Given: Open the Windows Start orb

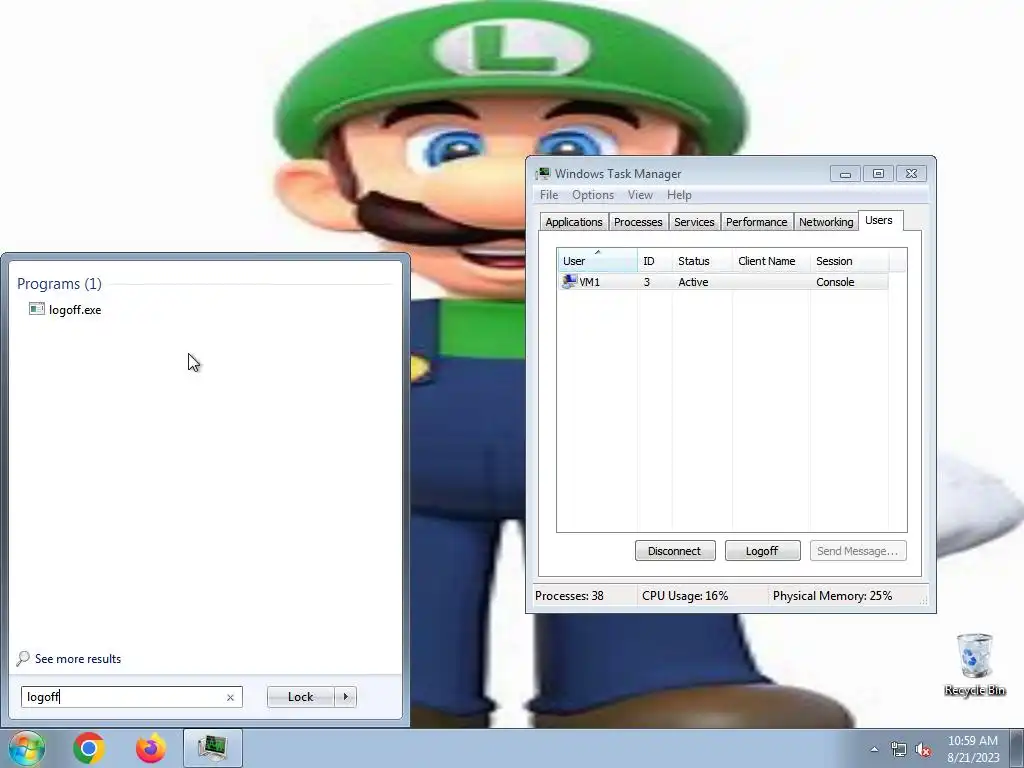Looking at the screenshot, I should point(26,748).
